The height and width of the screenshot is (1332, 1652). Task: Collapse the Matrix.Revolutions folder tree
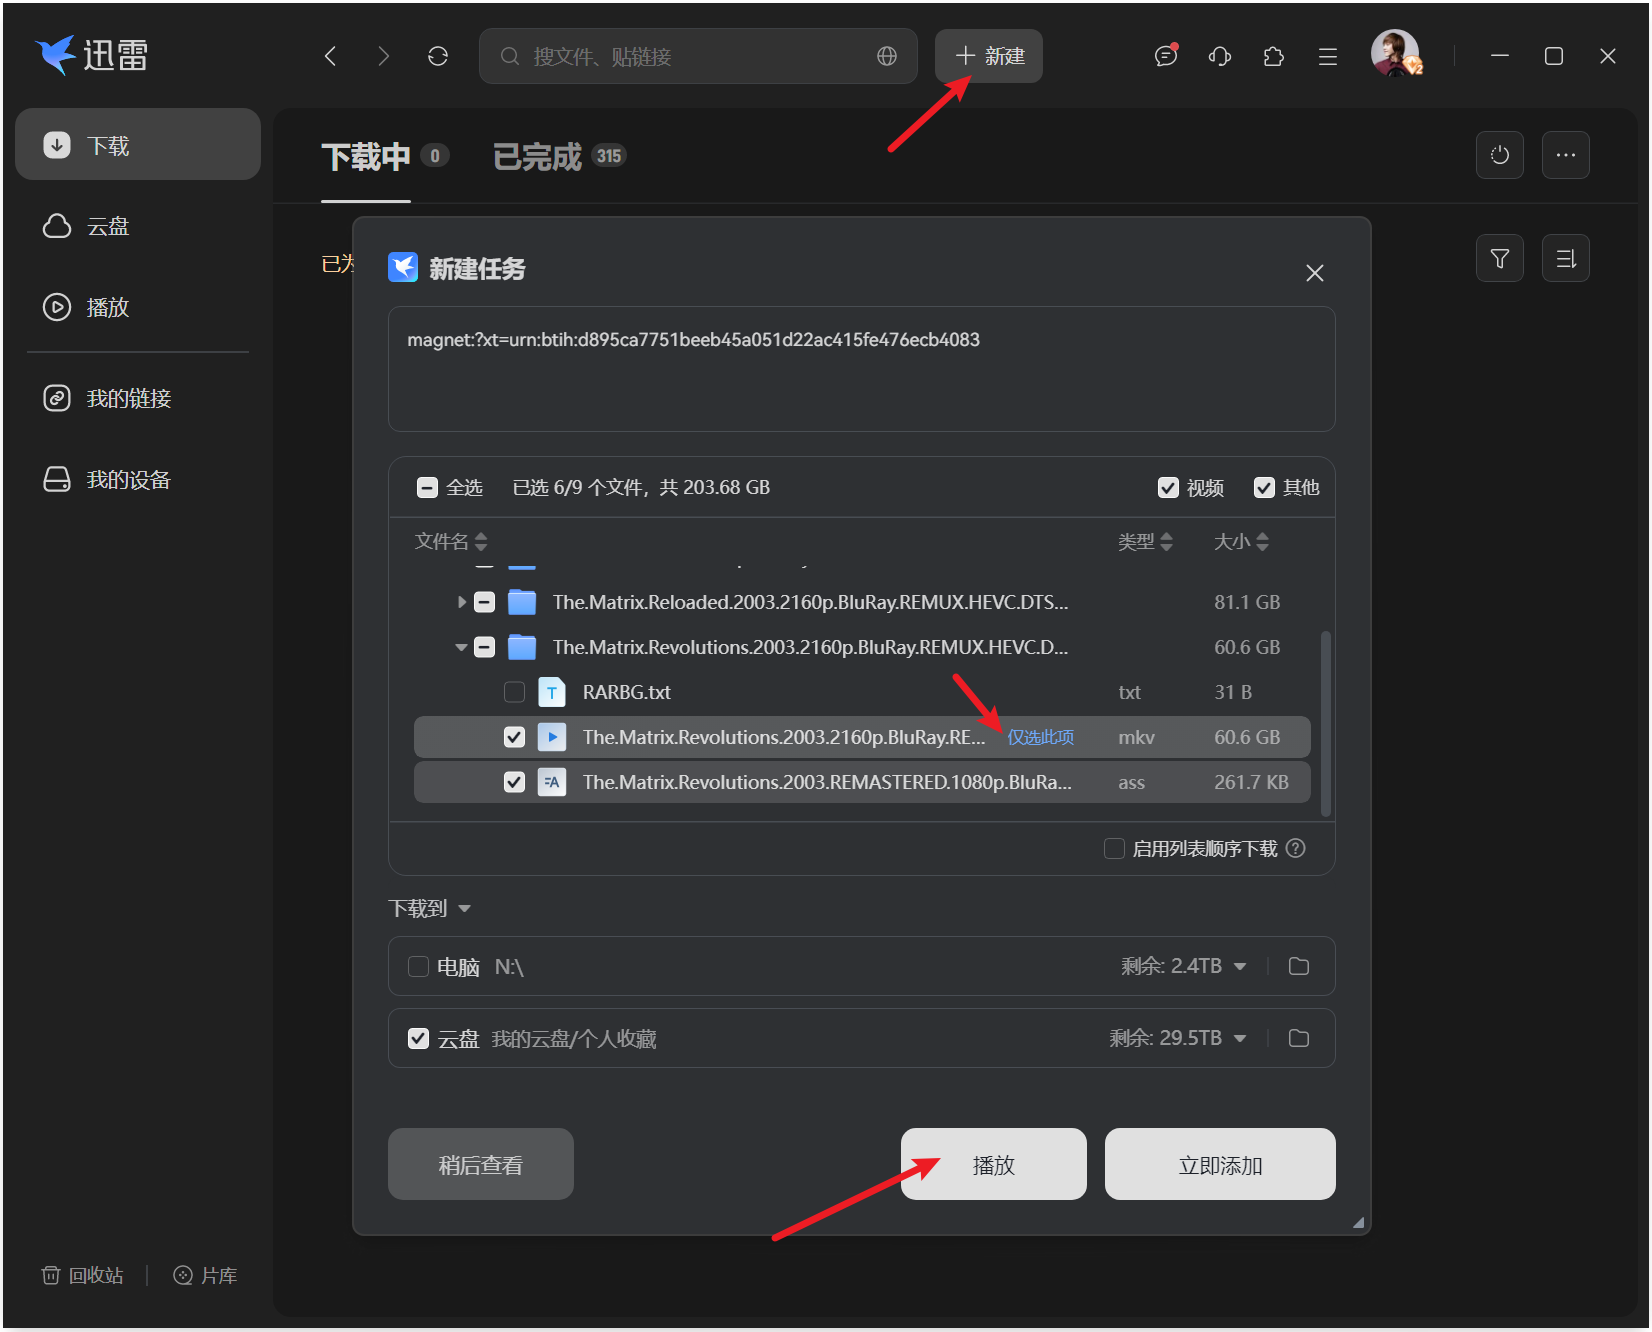tap(461, 647)
